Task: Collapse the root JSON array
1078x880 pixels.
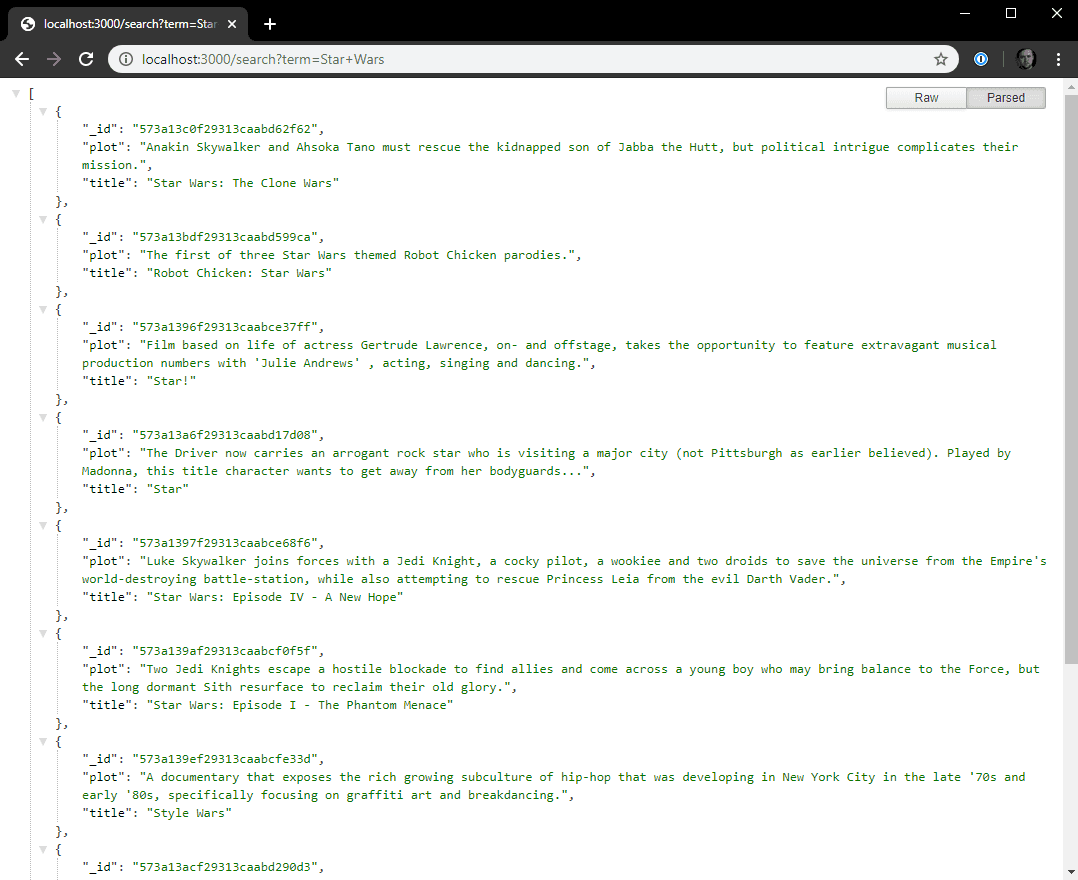Action: 16,93
